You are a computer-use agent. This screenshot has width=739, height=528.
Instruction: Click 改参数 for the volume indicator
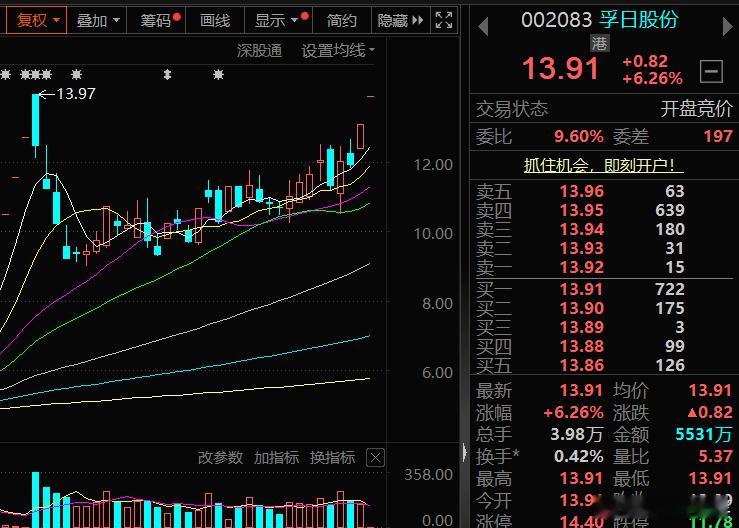pyautogui.click(x=220, y=457)
